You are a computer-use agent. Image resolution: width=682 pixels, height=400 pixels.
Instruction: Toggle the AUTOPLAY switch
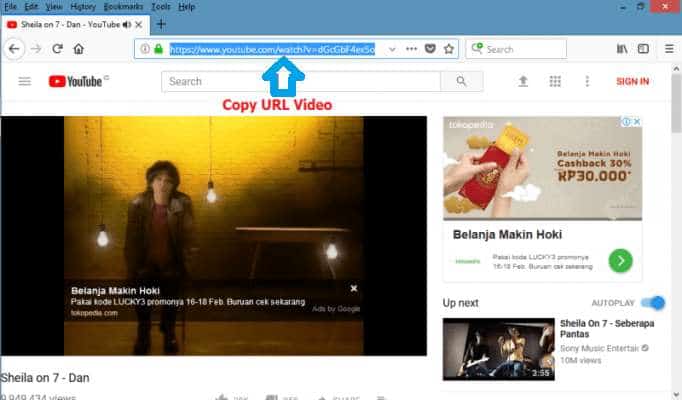(x=653, y=303)
